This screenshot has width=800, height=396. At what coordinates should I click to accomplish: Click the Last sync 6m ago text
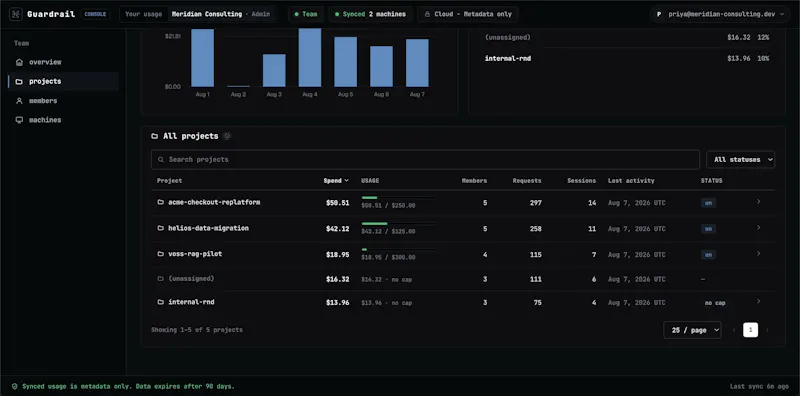(x=759, y=387)
